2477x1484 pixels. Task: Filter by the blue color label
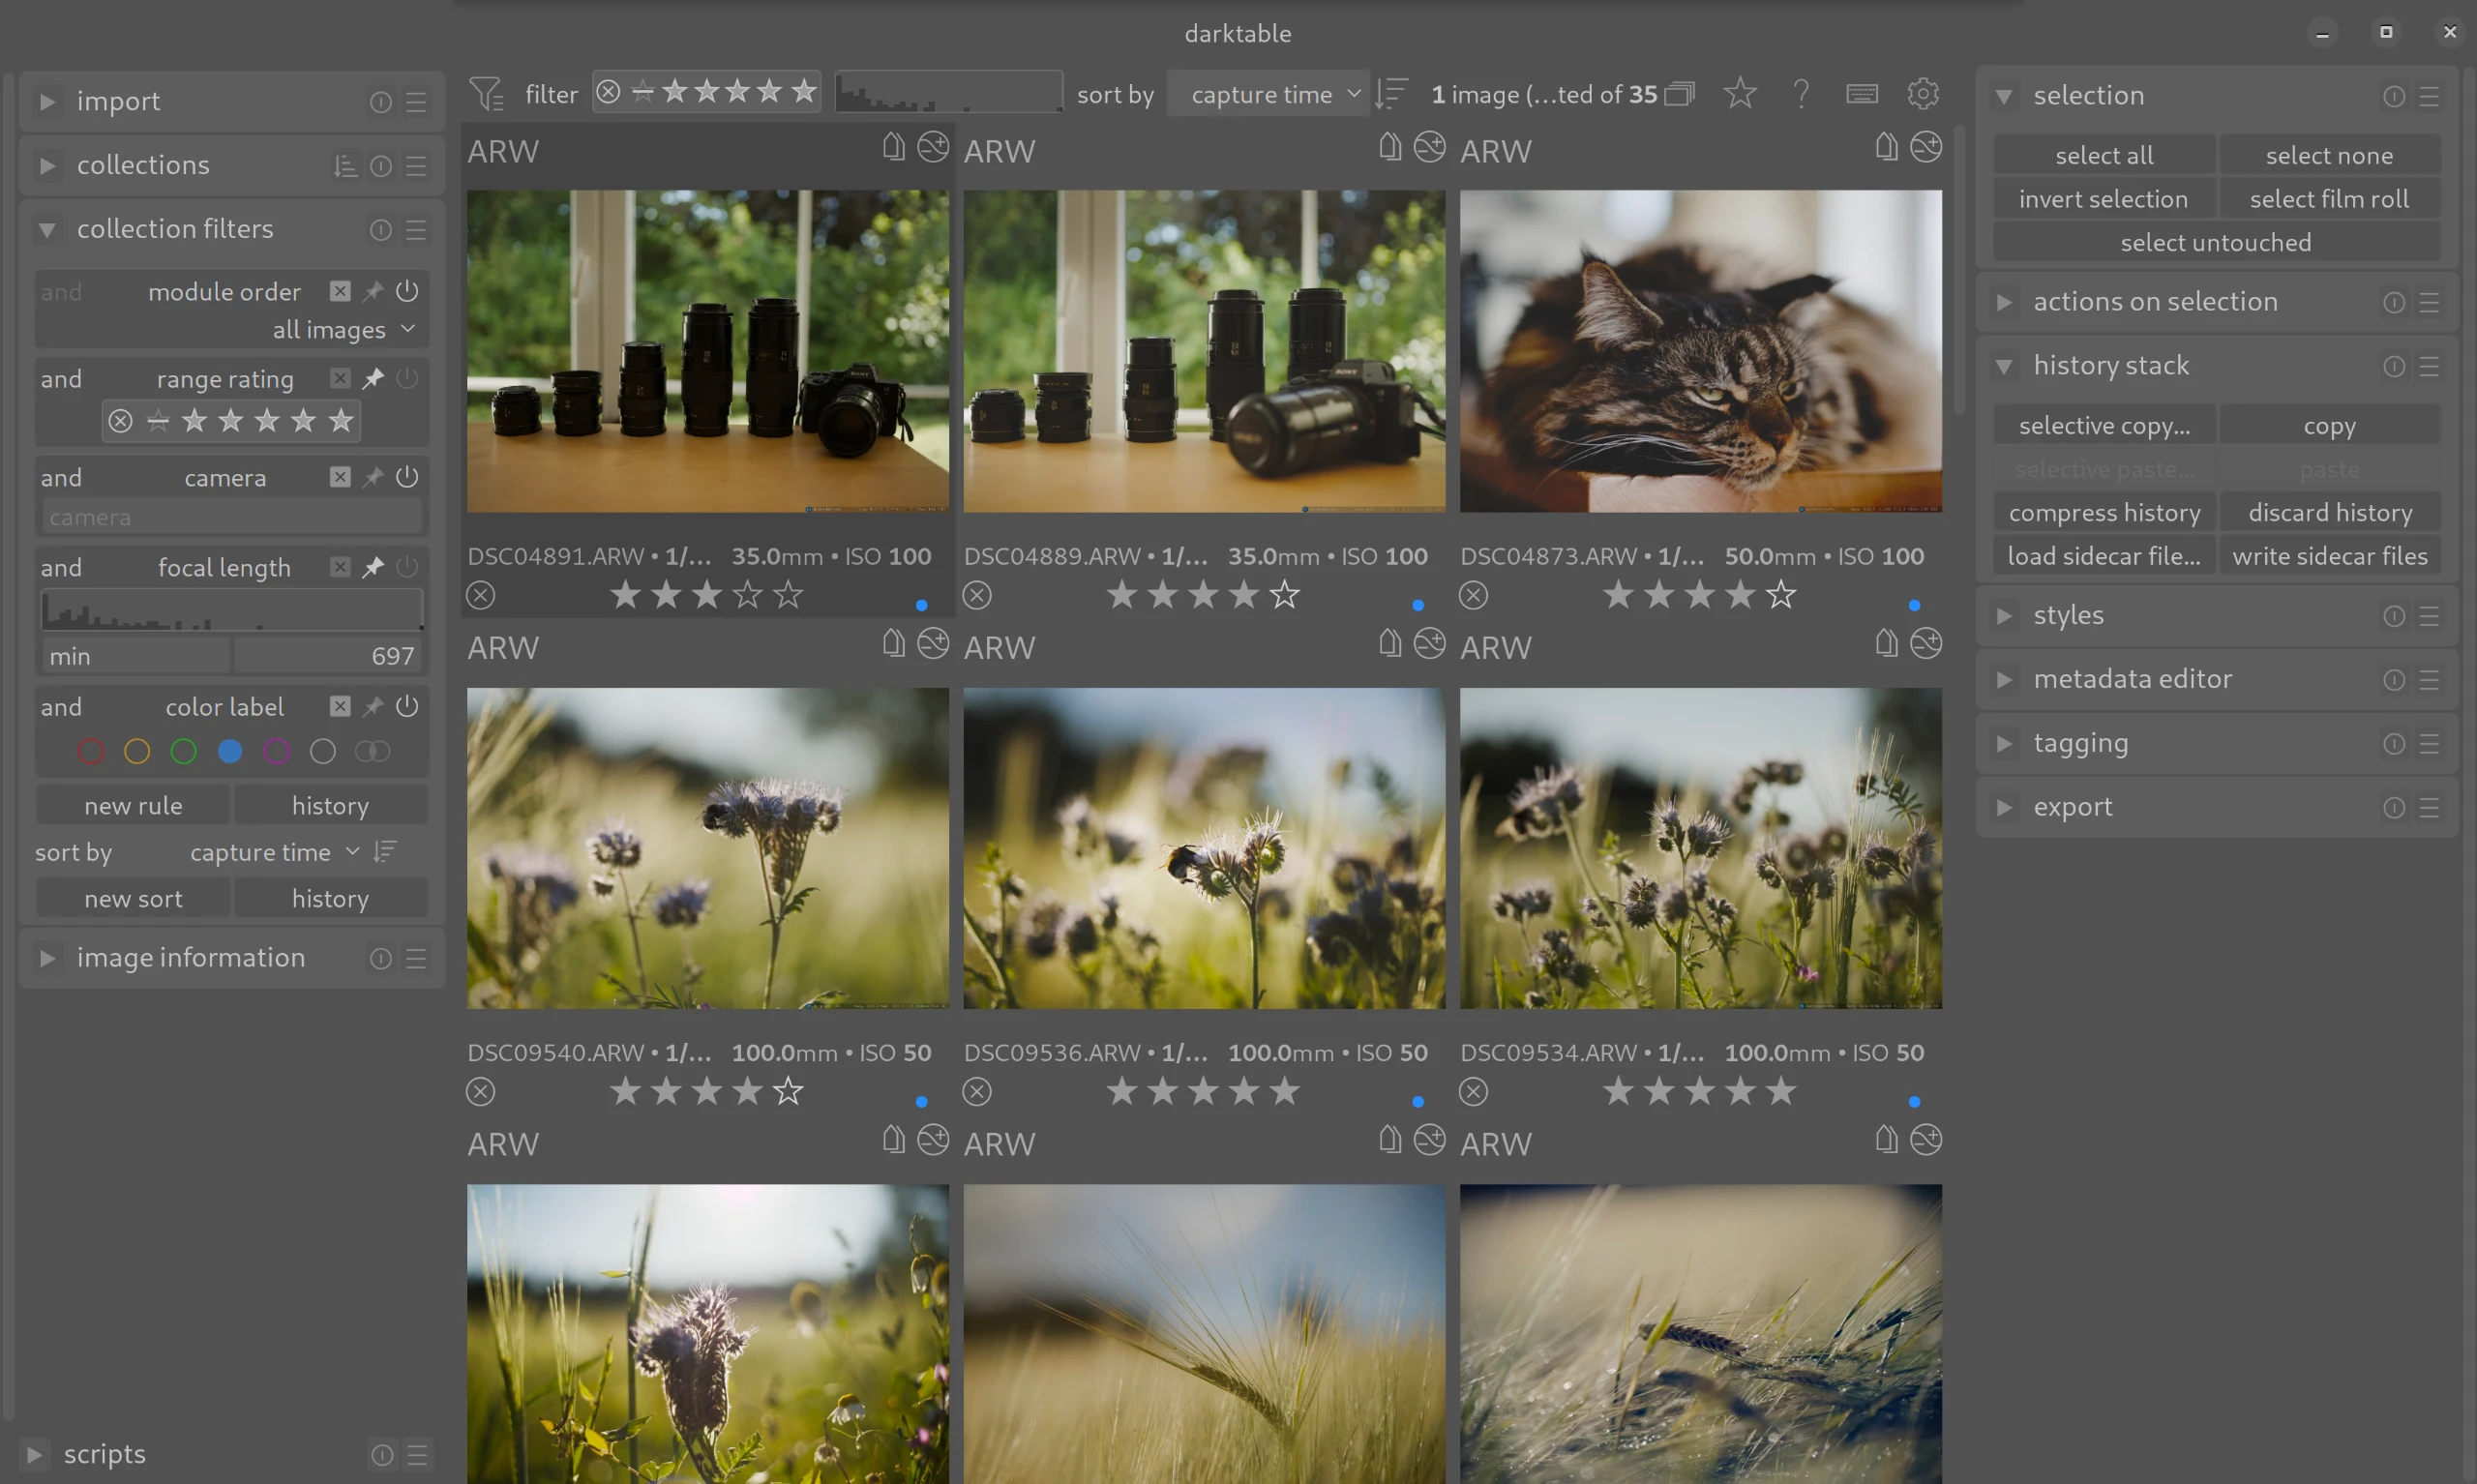tap(230, 751)
